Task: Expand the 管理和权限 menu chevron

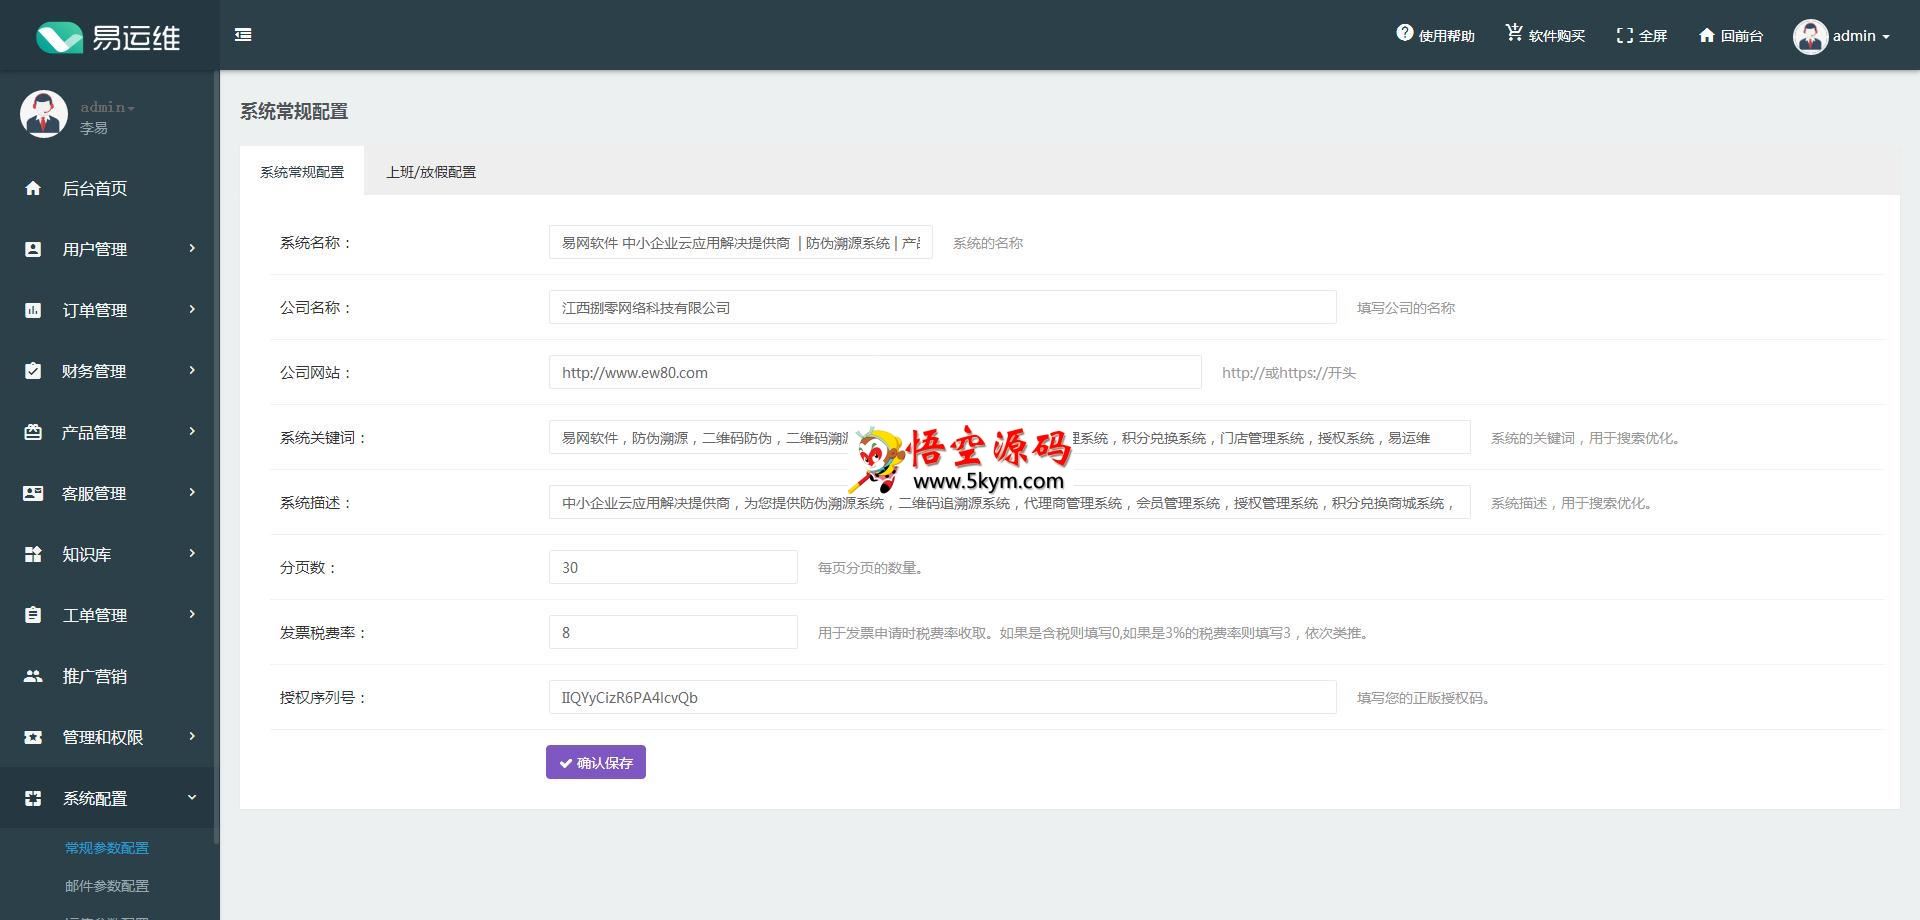Action: pos(192,736)
